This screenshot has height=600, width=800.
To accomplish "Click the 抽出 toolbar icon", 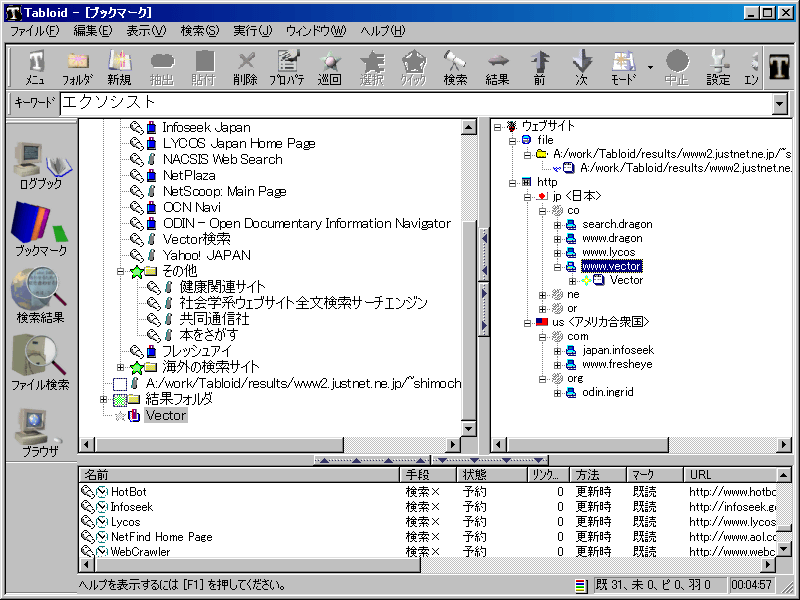I will [x=161, y=67].
